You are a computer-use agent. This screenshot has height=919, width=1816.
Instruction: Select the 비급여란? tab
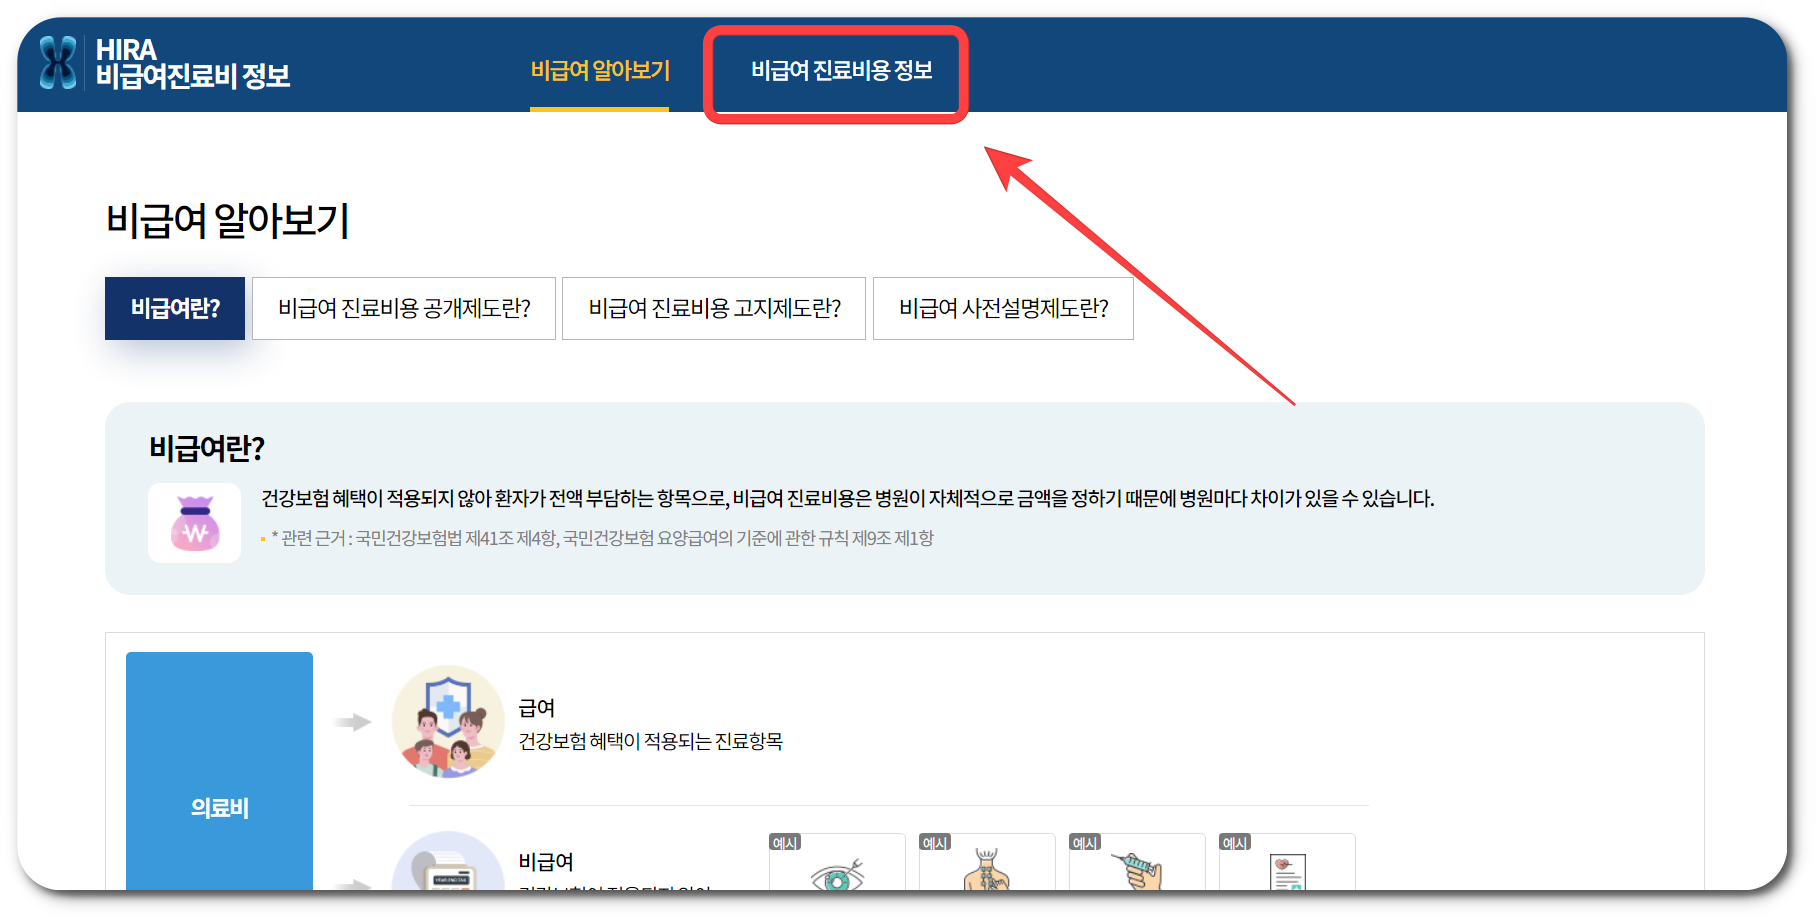pyautogui.click(x=174, y=308)
